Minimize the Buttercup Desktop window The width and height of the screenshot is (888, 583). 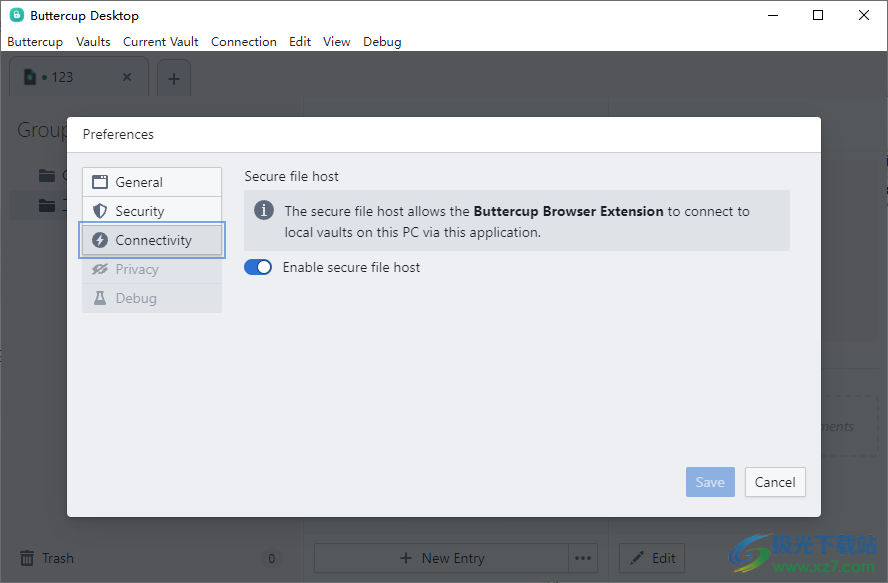coord(773,15)
